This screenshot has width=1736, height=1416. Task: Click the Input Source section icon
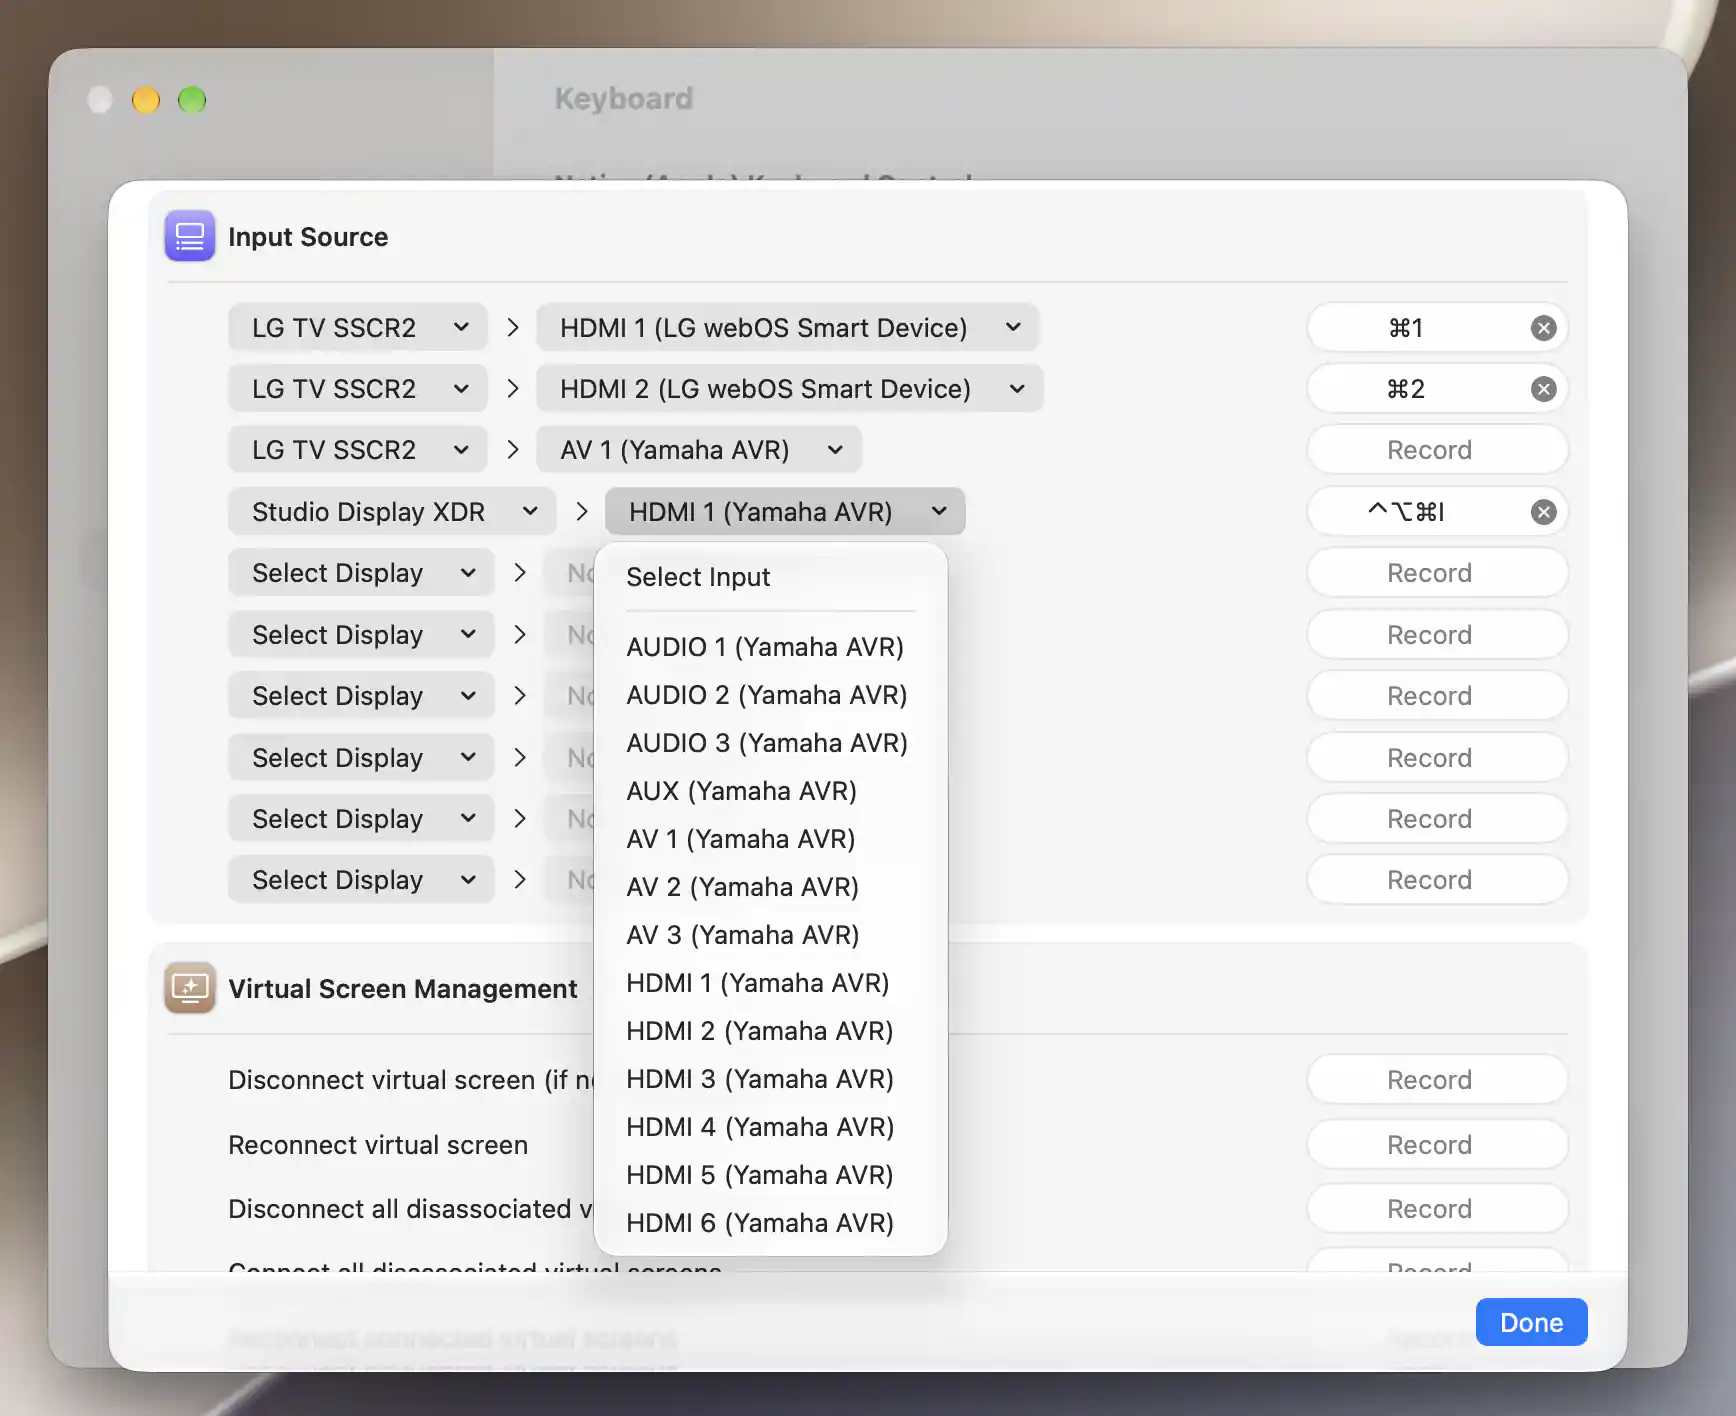click(190, 236)
